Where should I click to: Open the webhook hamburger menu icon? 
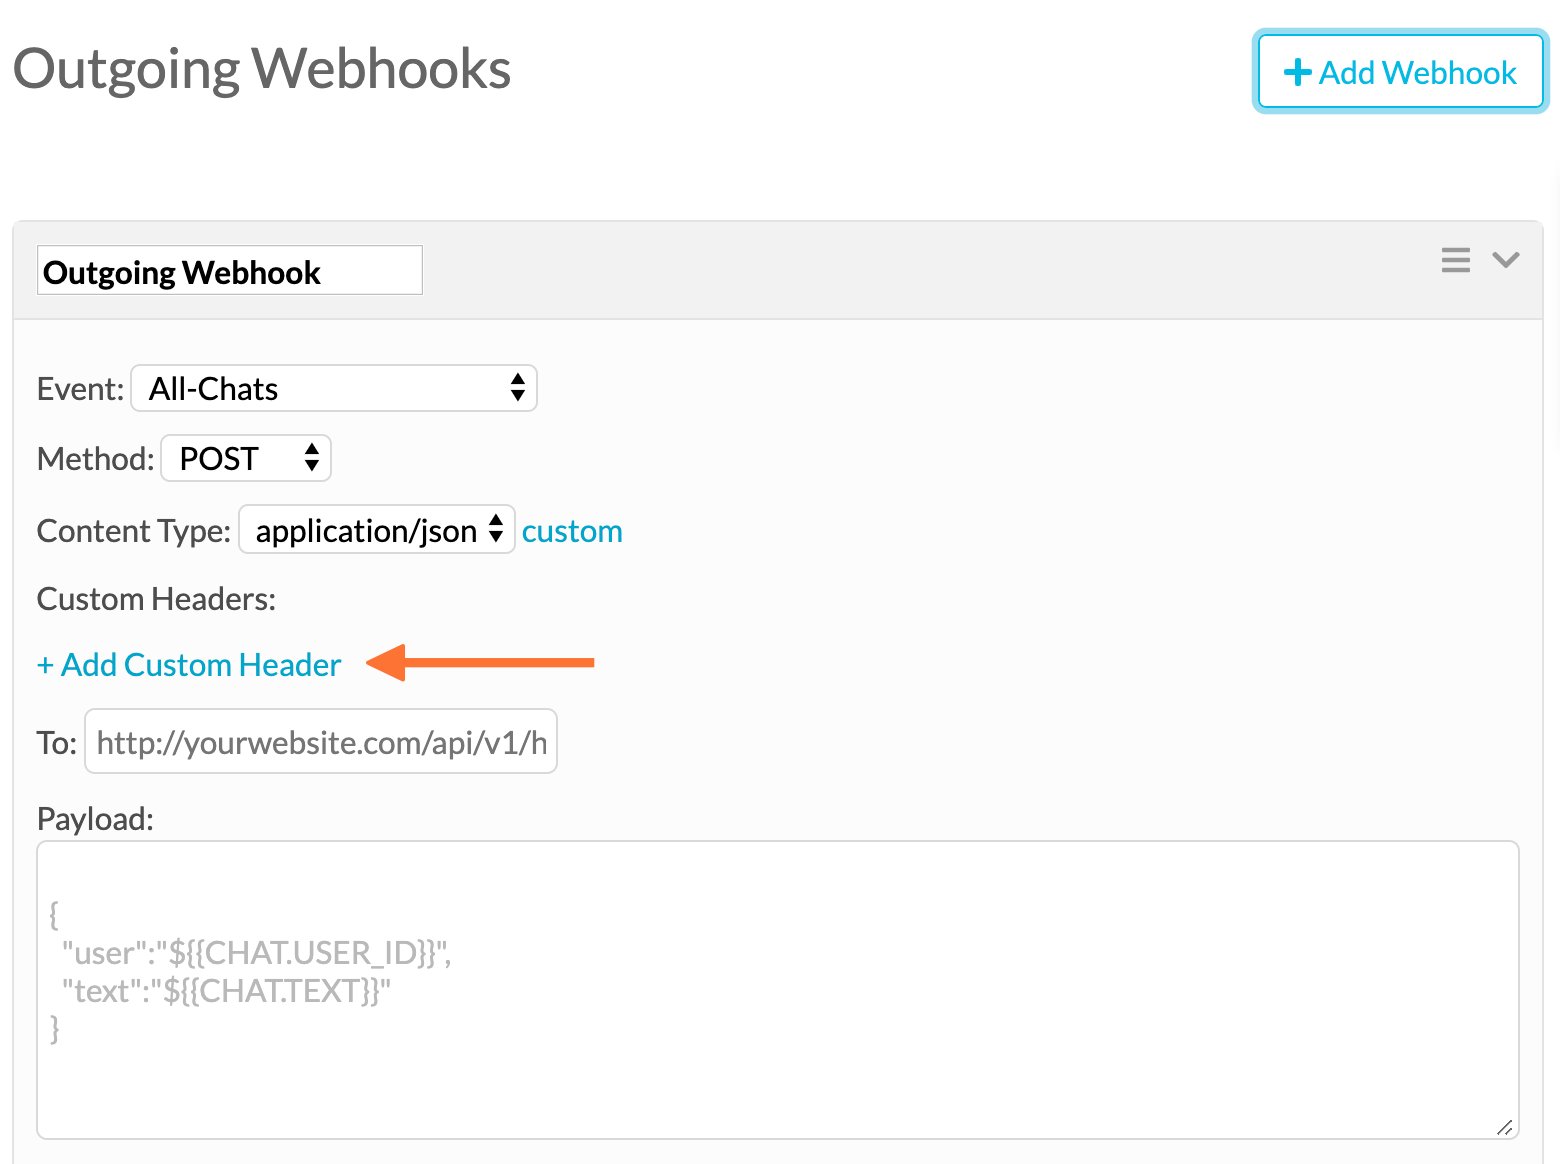(1456, 260)
